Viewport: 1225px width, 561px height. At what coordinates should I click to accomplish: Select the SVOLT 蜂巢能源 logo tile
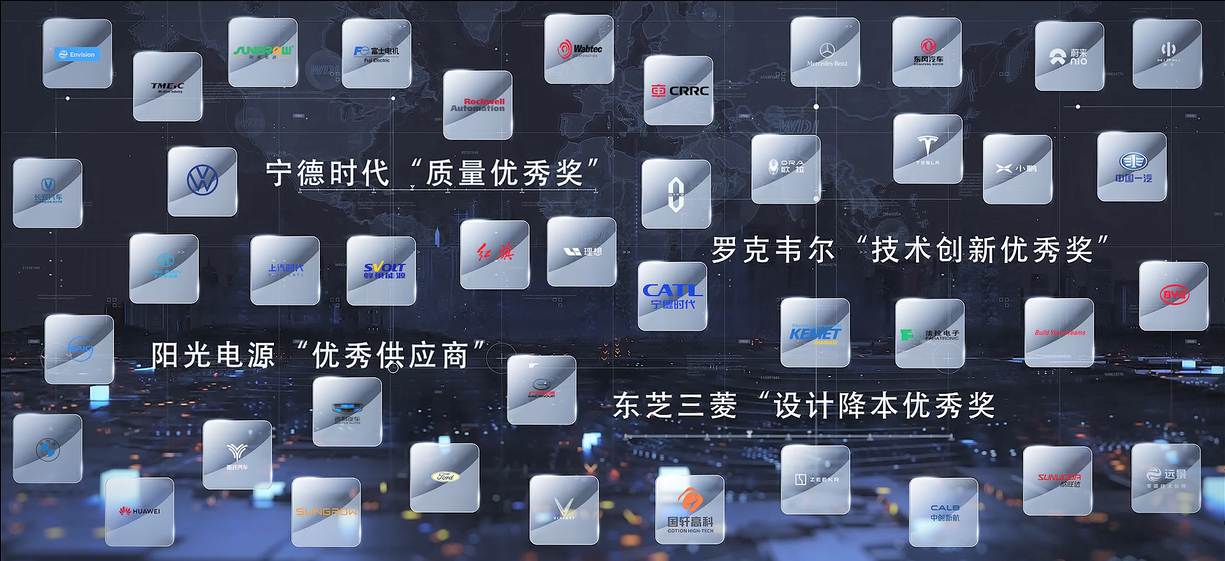(381, 270)
